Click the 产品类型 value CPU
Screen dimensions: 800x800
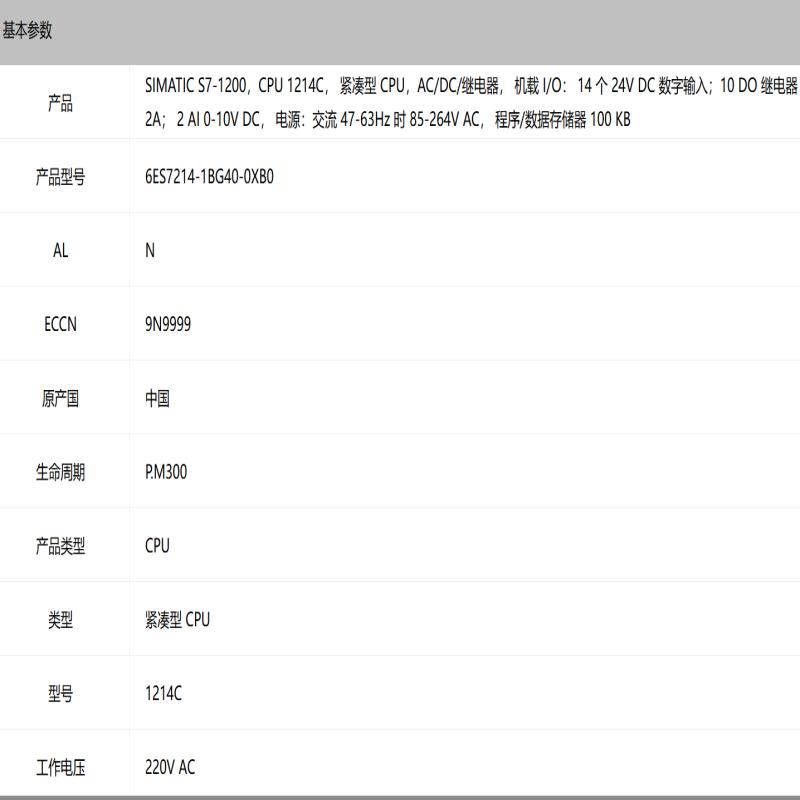tap(157, 546)
